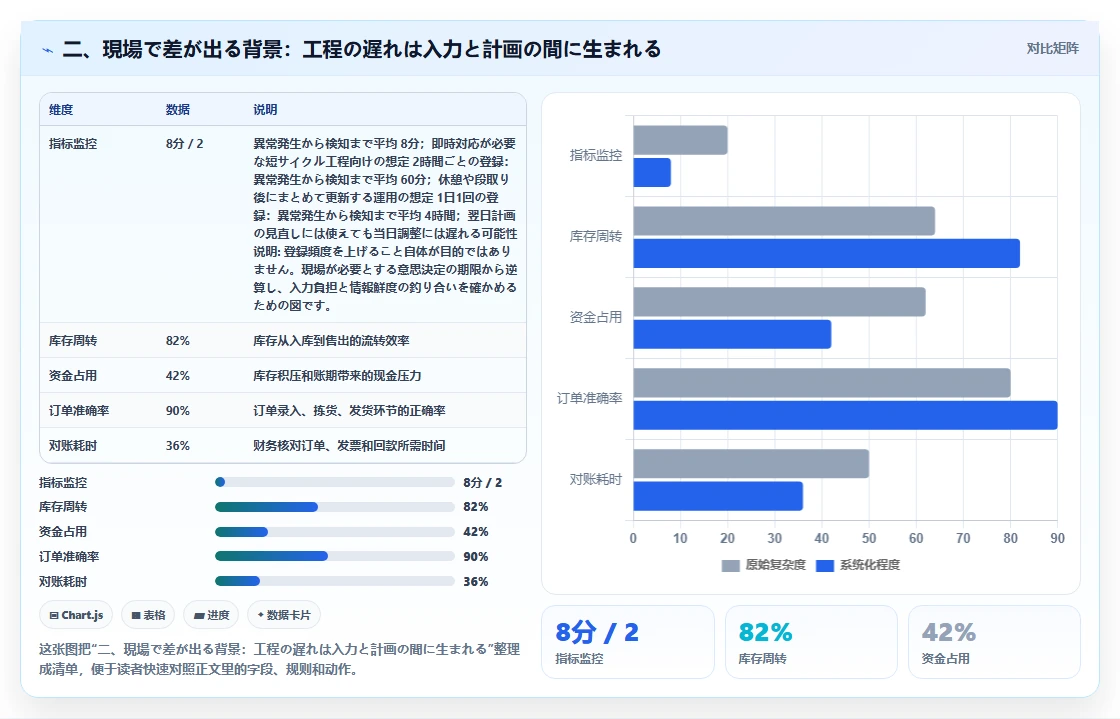The width and height of the screenshot is (1120, 719).
Task: Open the 42% 资金占用 data card
Action: point(994,642)
